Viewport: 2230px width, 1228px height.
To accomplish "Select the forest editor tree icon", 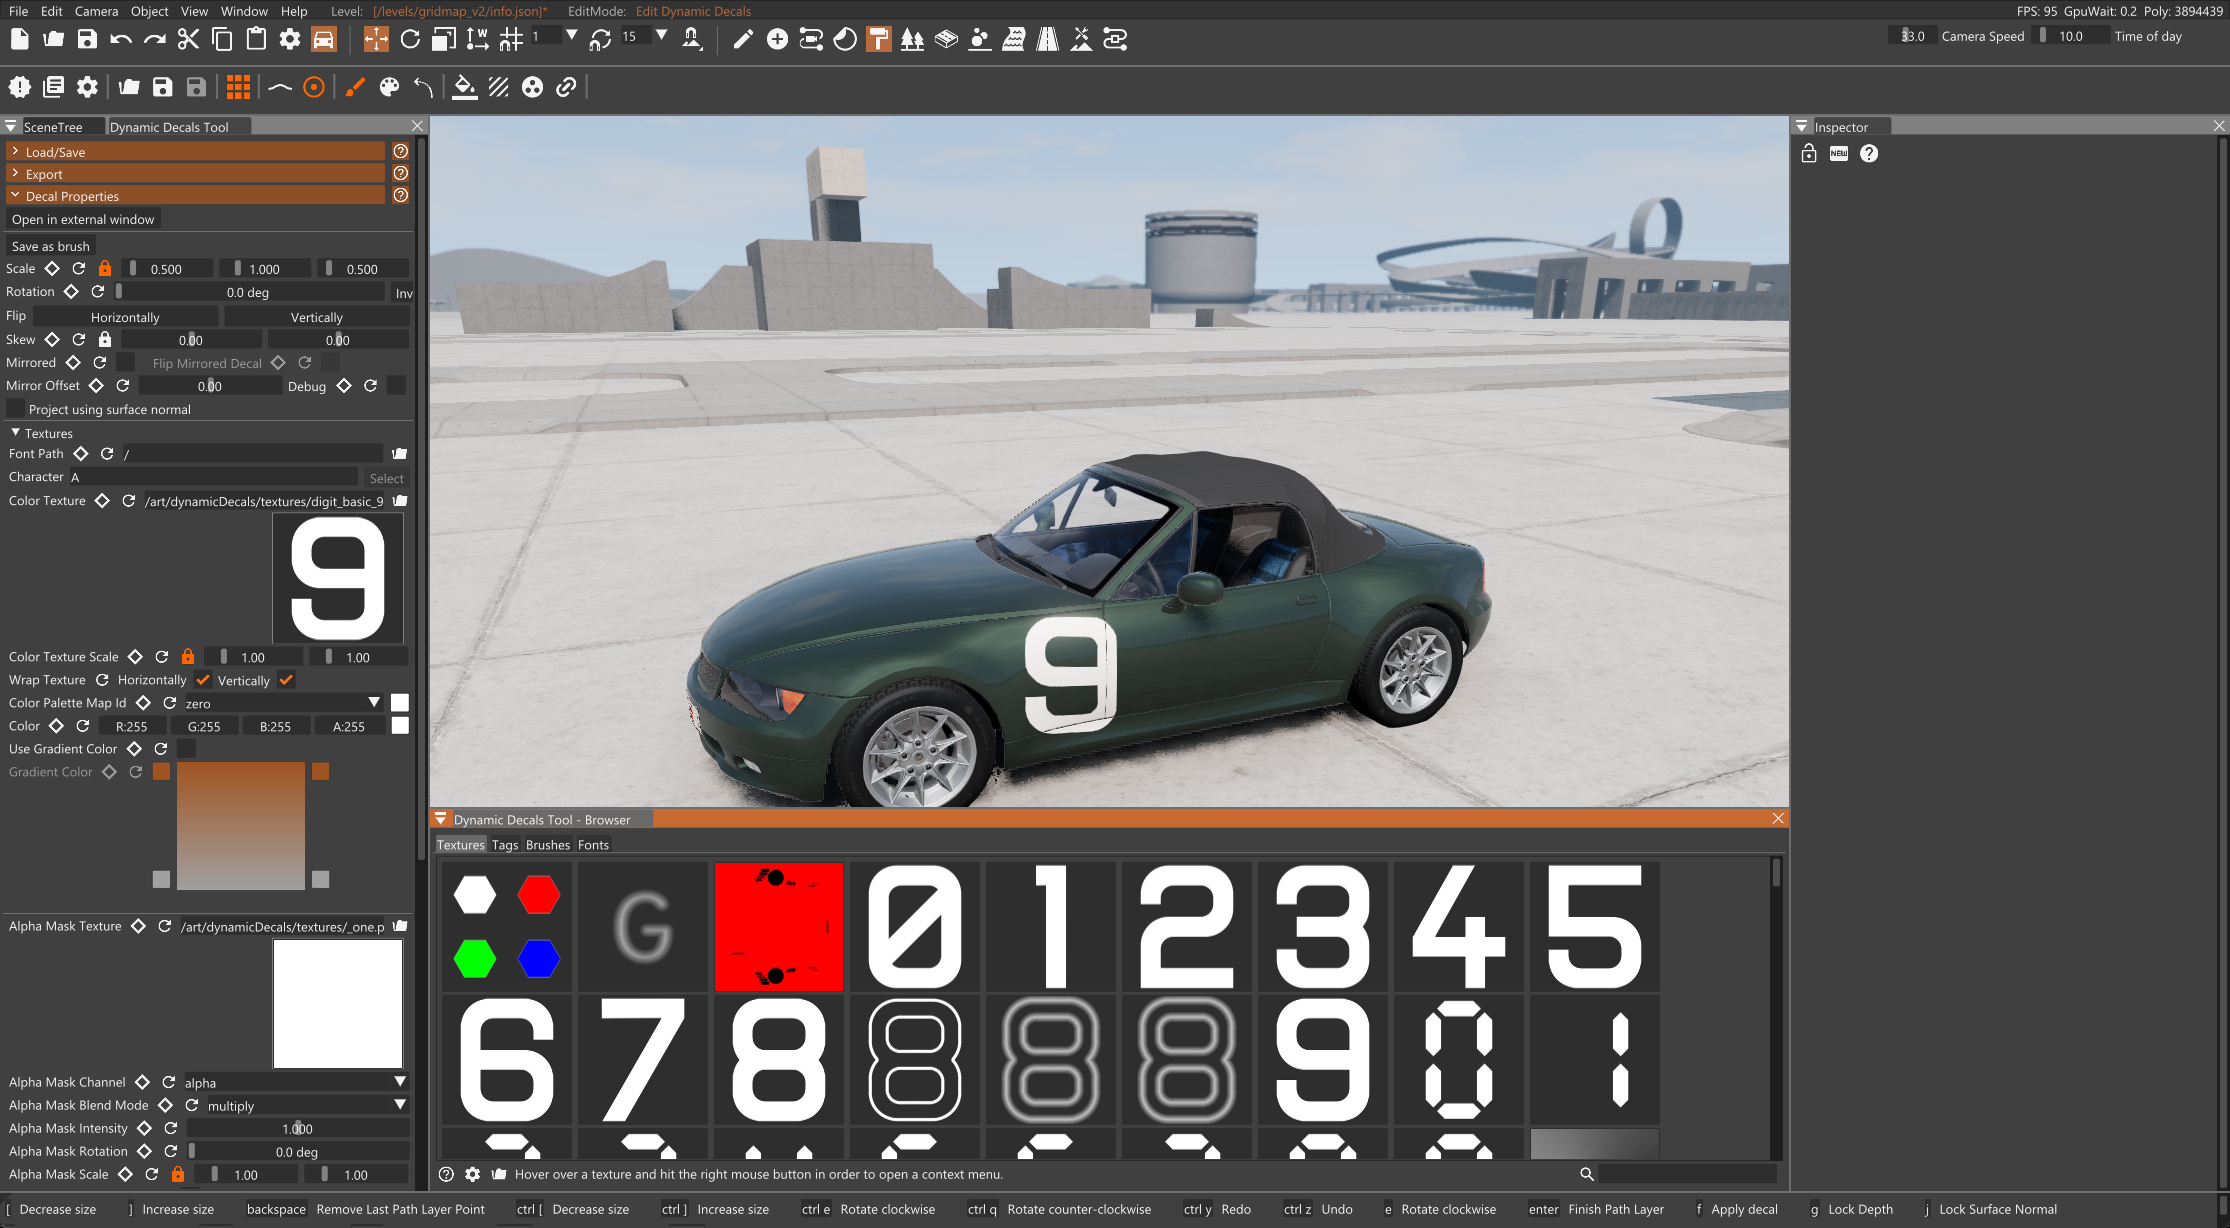I will click(912, 39).
